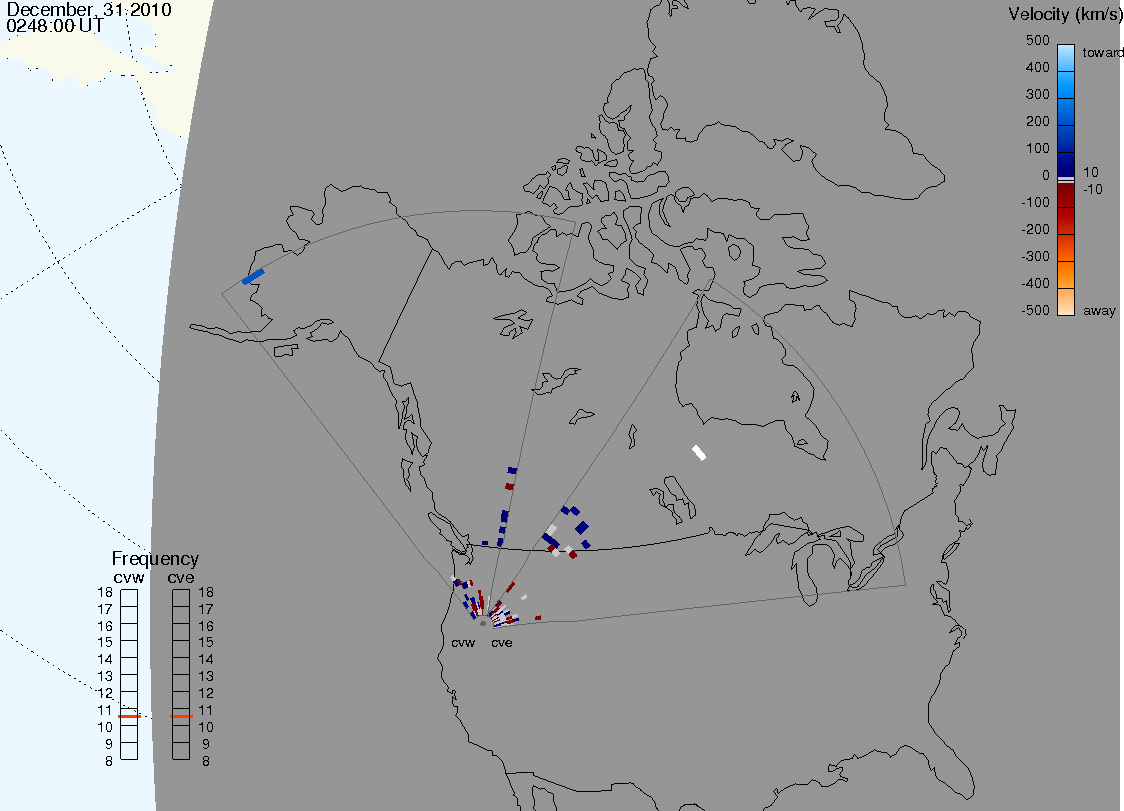This screenshot has width=1124, height=811.
Task: Click the '-500' velocity label
Action: [x=1035, y=310]
